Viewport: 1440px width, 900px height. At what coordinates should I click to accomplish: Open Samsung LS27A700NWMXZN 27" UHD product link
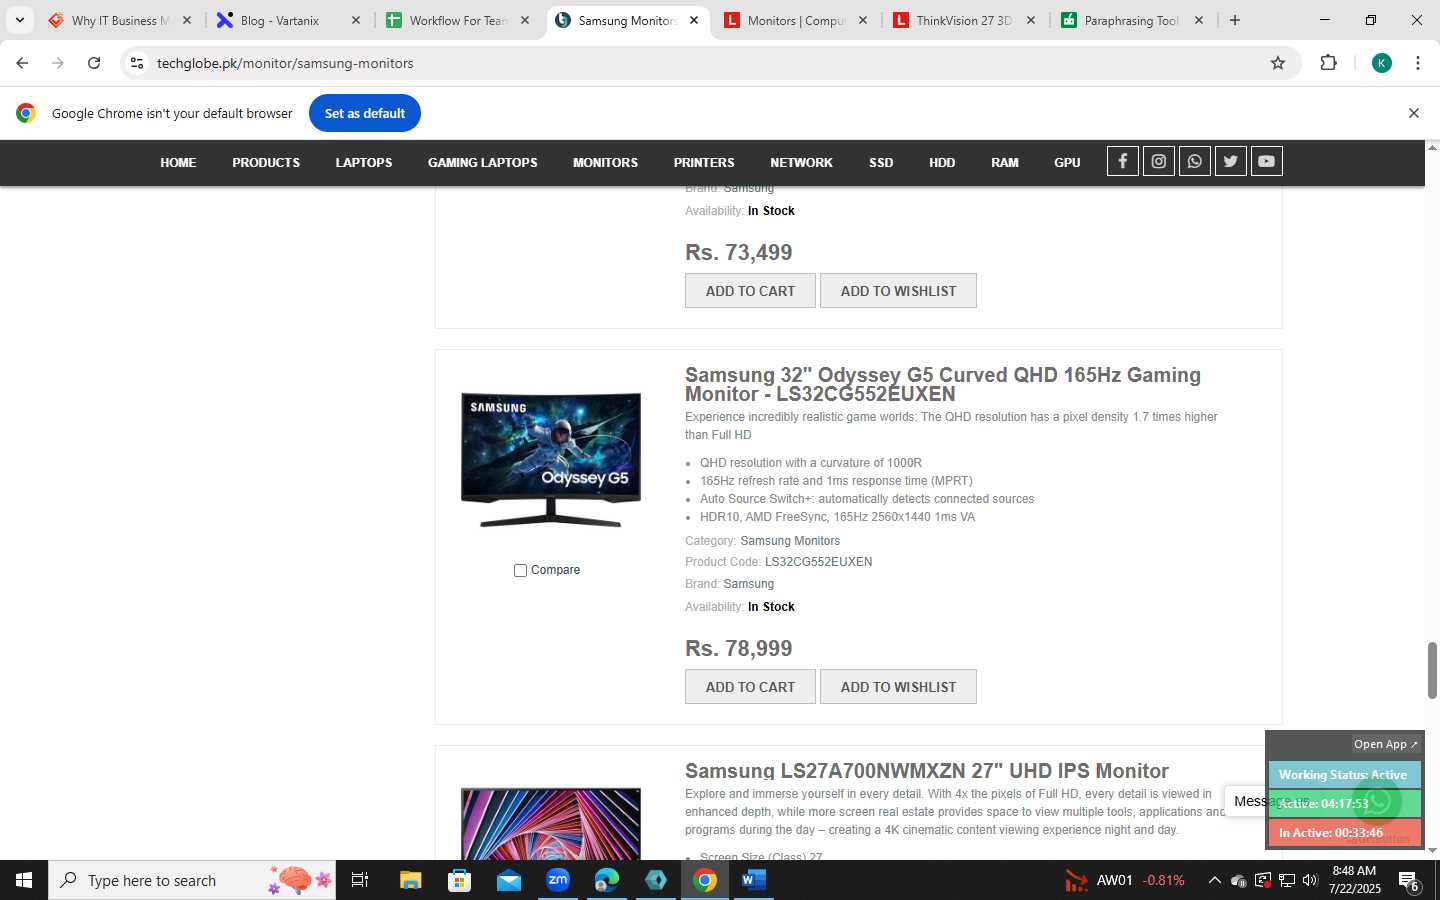click(x=927, y=771)
